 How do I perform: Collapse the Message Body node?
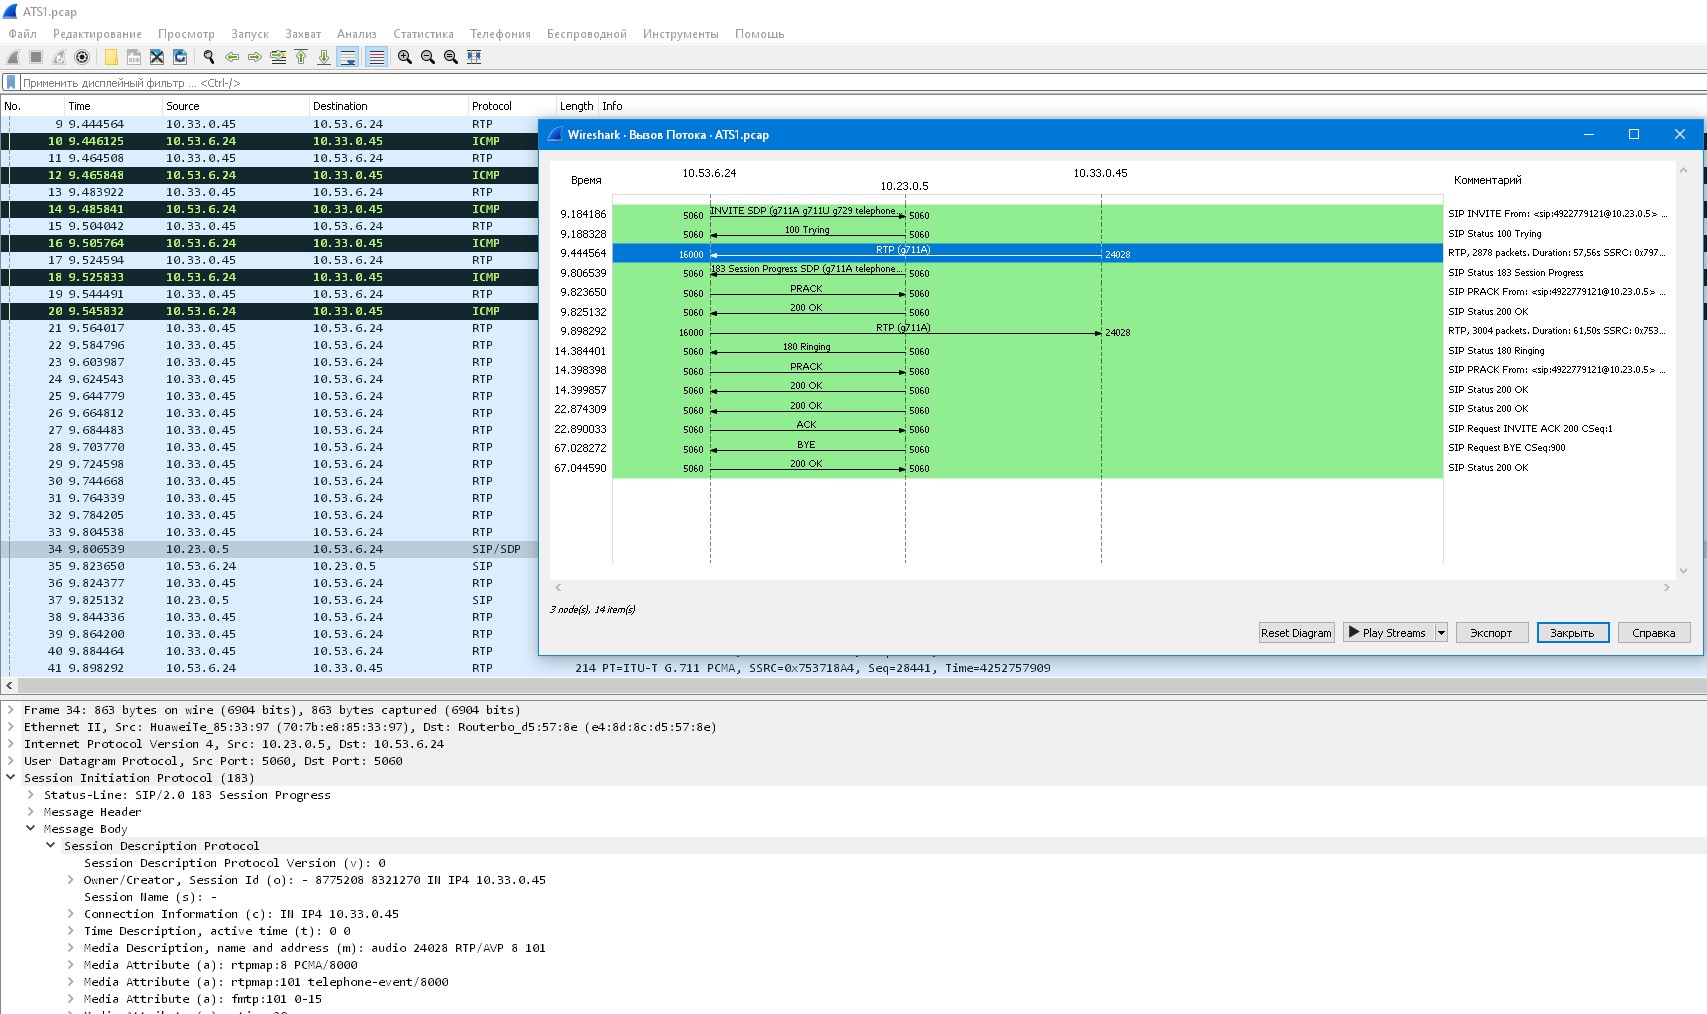pos(31,829)
